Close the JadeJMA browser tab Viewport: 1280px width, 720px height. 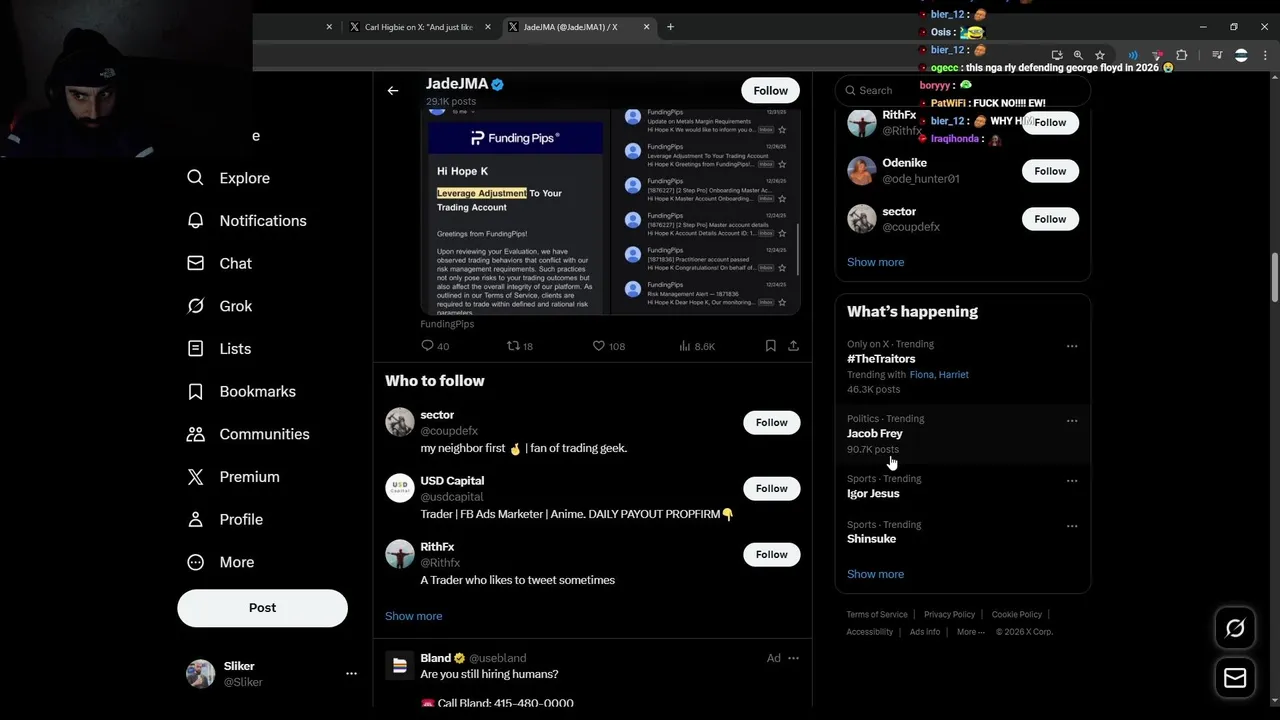tap(646, 27)
